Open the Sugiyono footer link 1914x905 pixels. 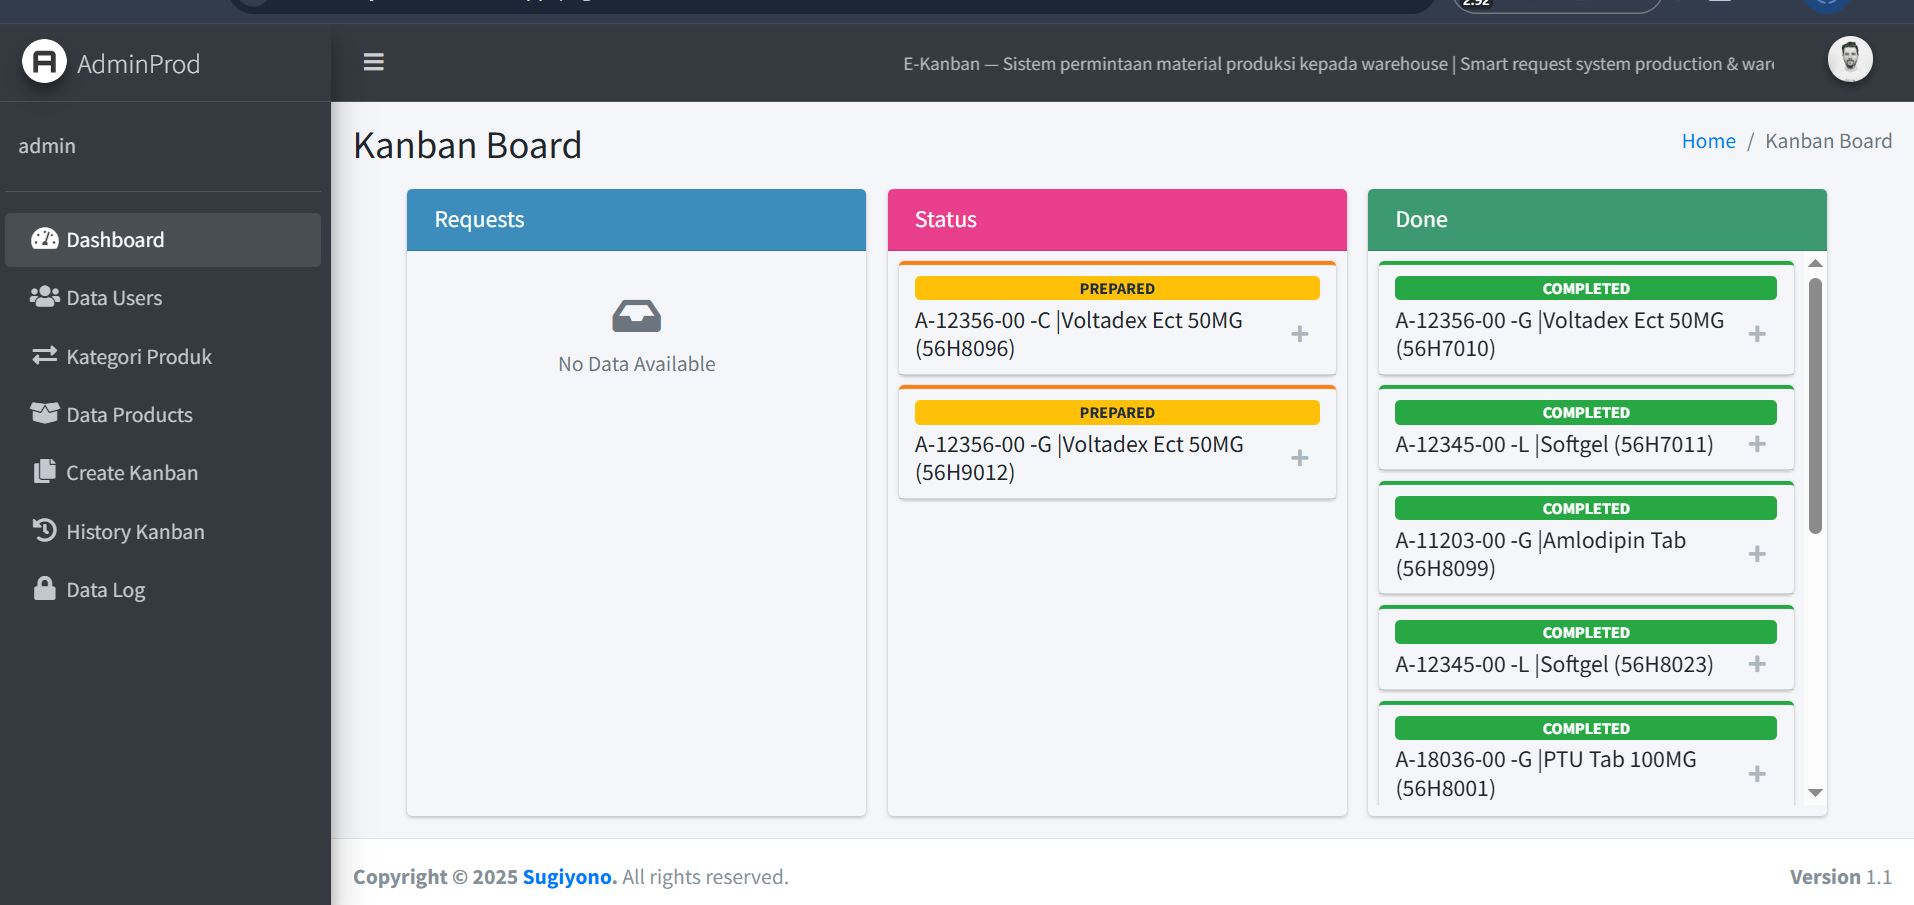click(x=569, y=877)
